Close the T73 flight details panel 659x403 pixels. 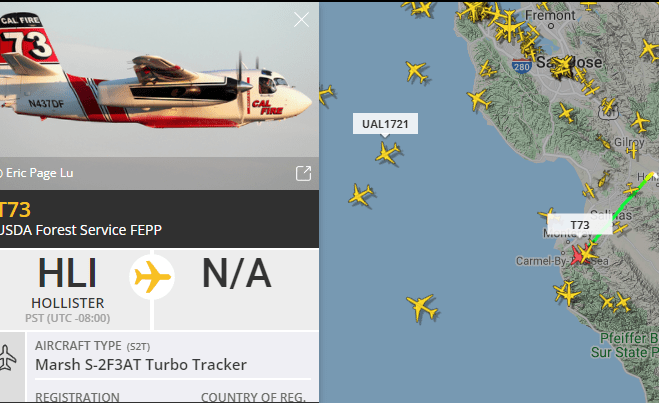pyautogui.click(x=301, y=19)
